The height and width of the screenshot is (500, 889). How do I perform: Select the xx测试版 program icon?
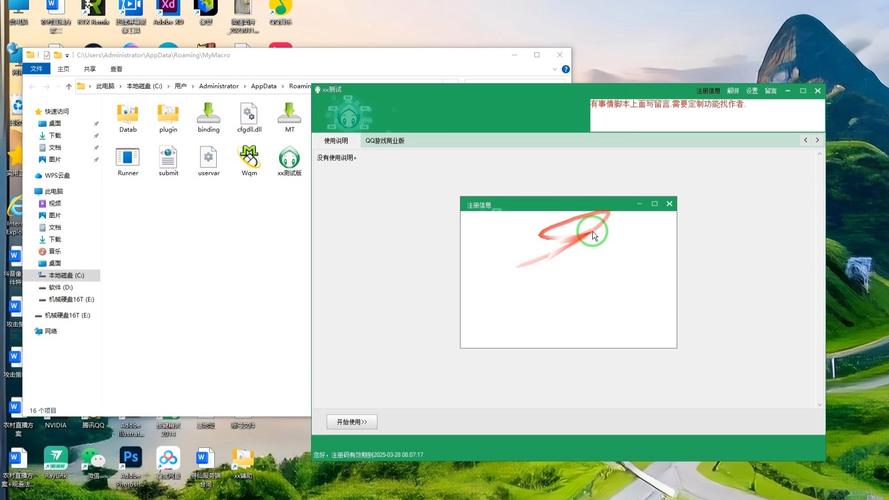click(x=289, y=161)
